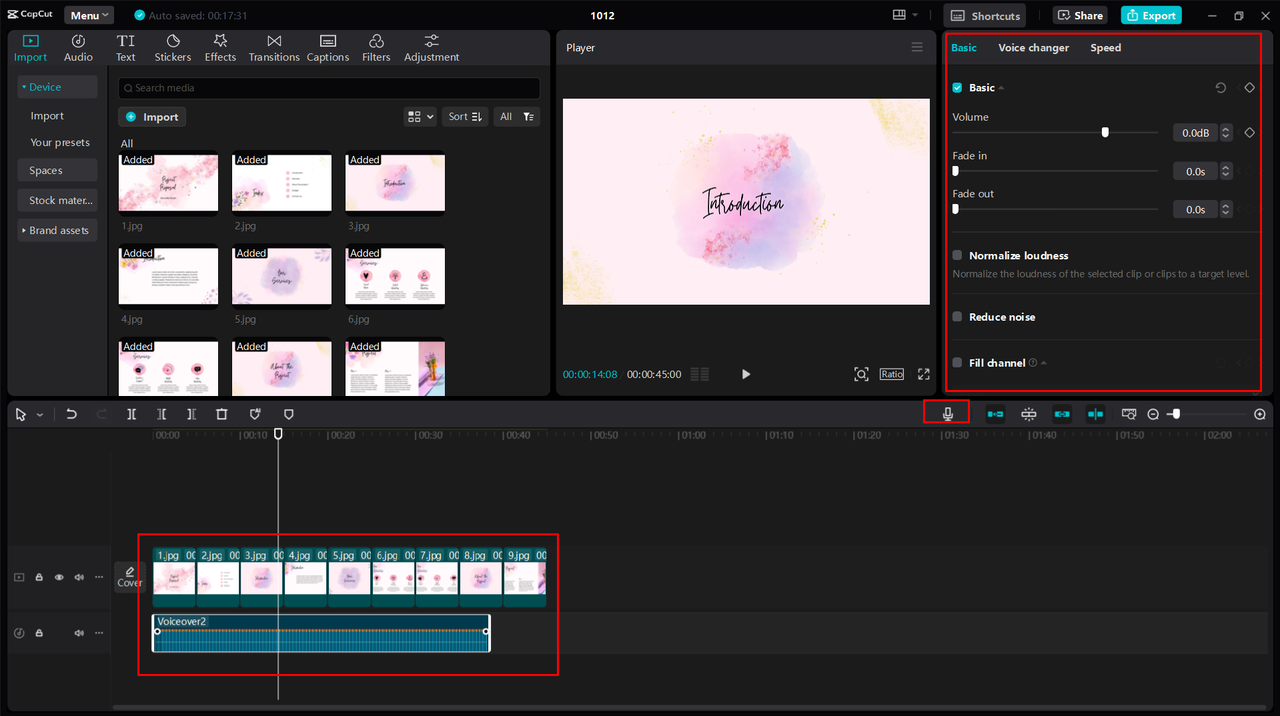
Task: Delete right of playhead tool
Action: pyautogui.click(x=191, y=414)
